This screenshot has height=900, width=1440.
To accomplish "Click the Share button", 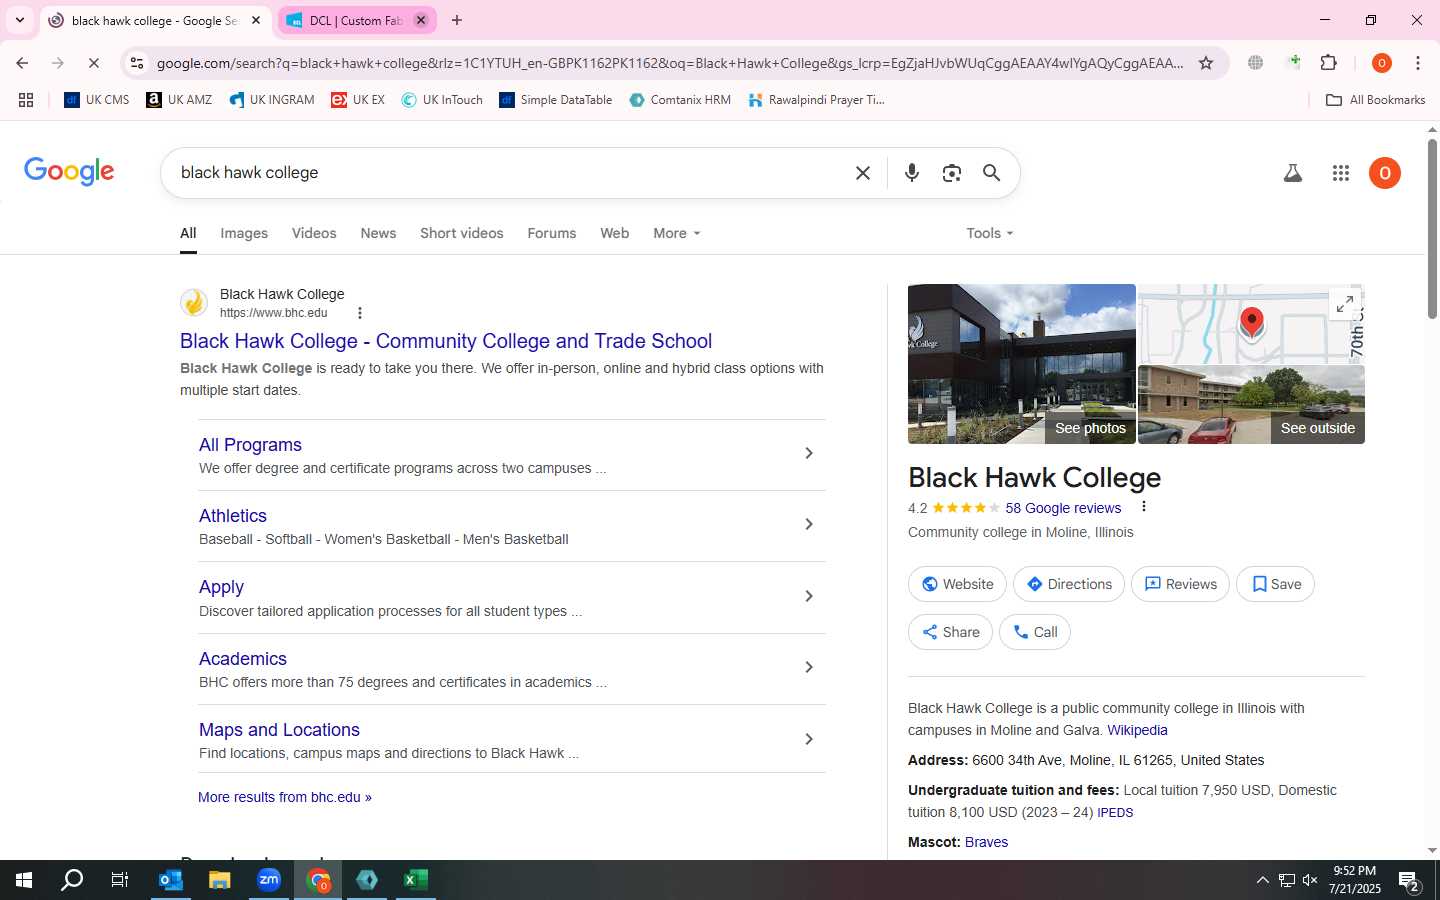I will [950, 632].
